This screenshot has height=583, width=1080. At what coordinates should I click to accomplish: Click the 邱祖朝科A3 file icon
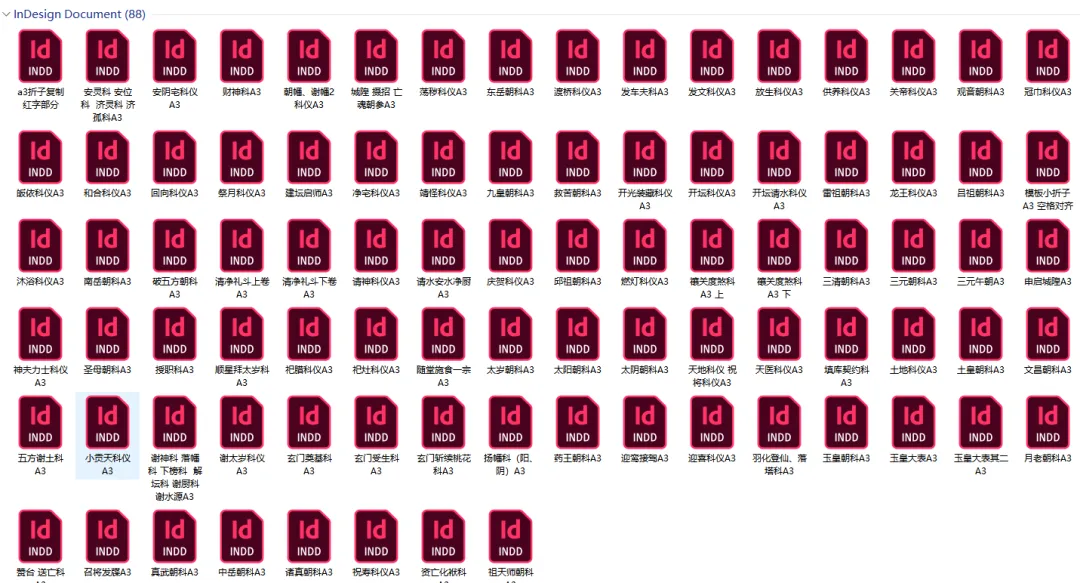pos(577,245)
